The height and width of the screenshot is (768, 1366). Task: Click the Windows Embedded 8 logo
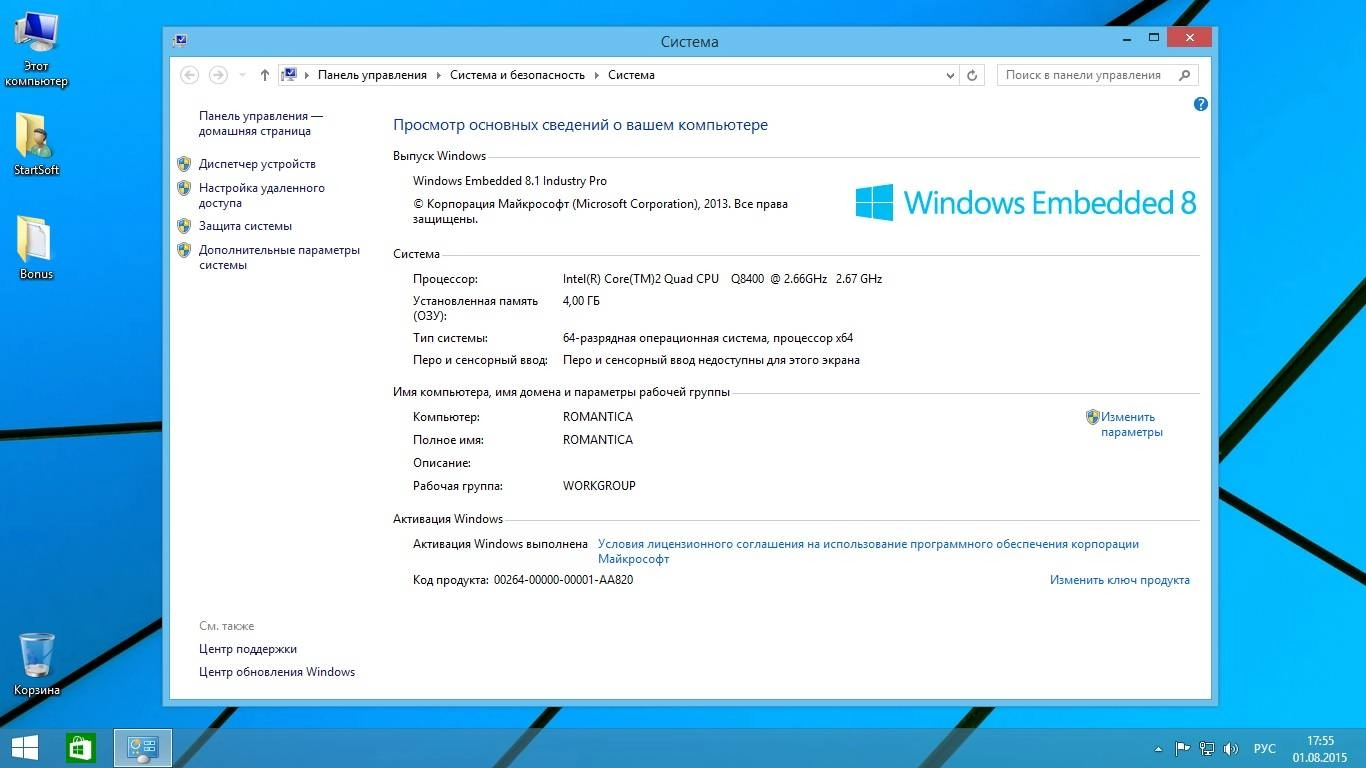(x=1025, y=202)
